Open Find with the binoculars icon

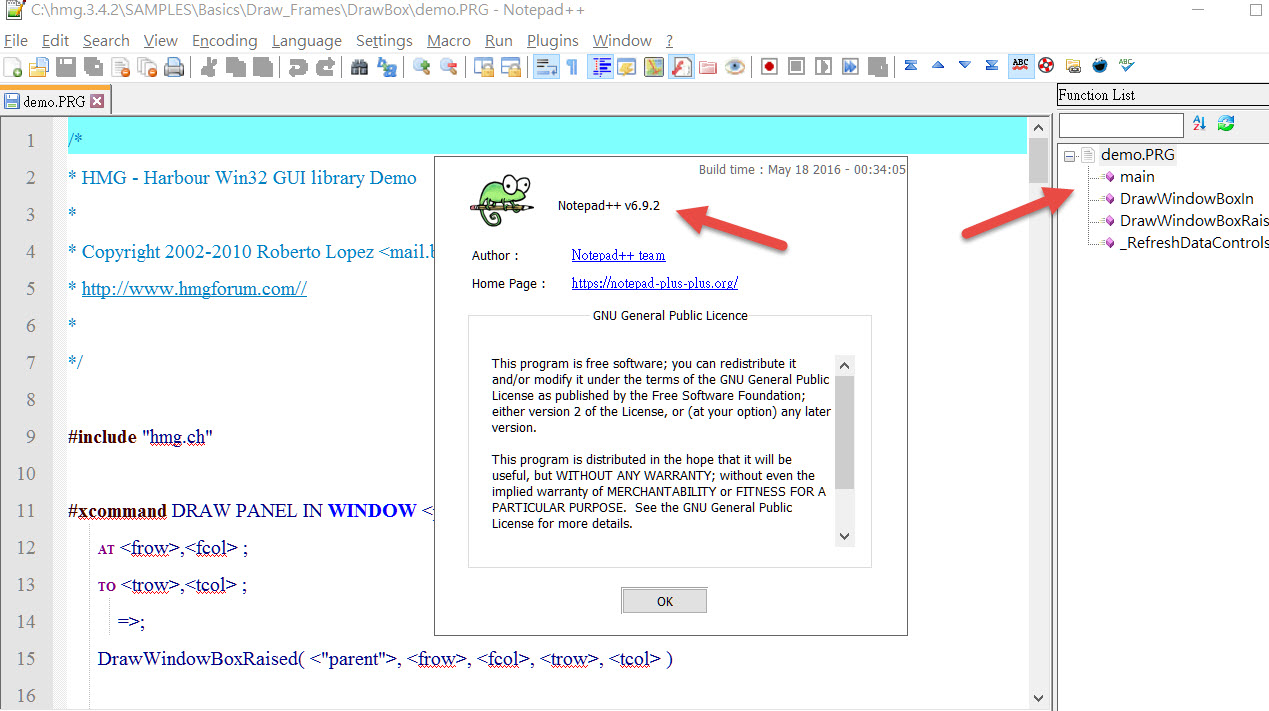tap(359, 67)
